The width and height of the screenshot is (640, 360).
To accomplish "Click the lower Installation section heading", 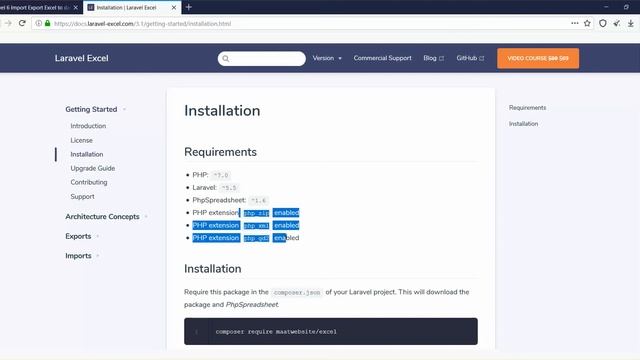I will (x=213, y=269).
